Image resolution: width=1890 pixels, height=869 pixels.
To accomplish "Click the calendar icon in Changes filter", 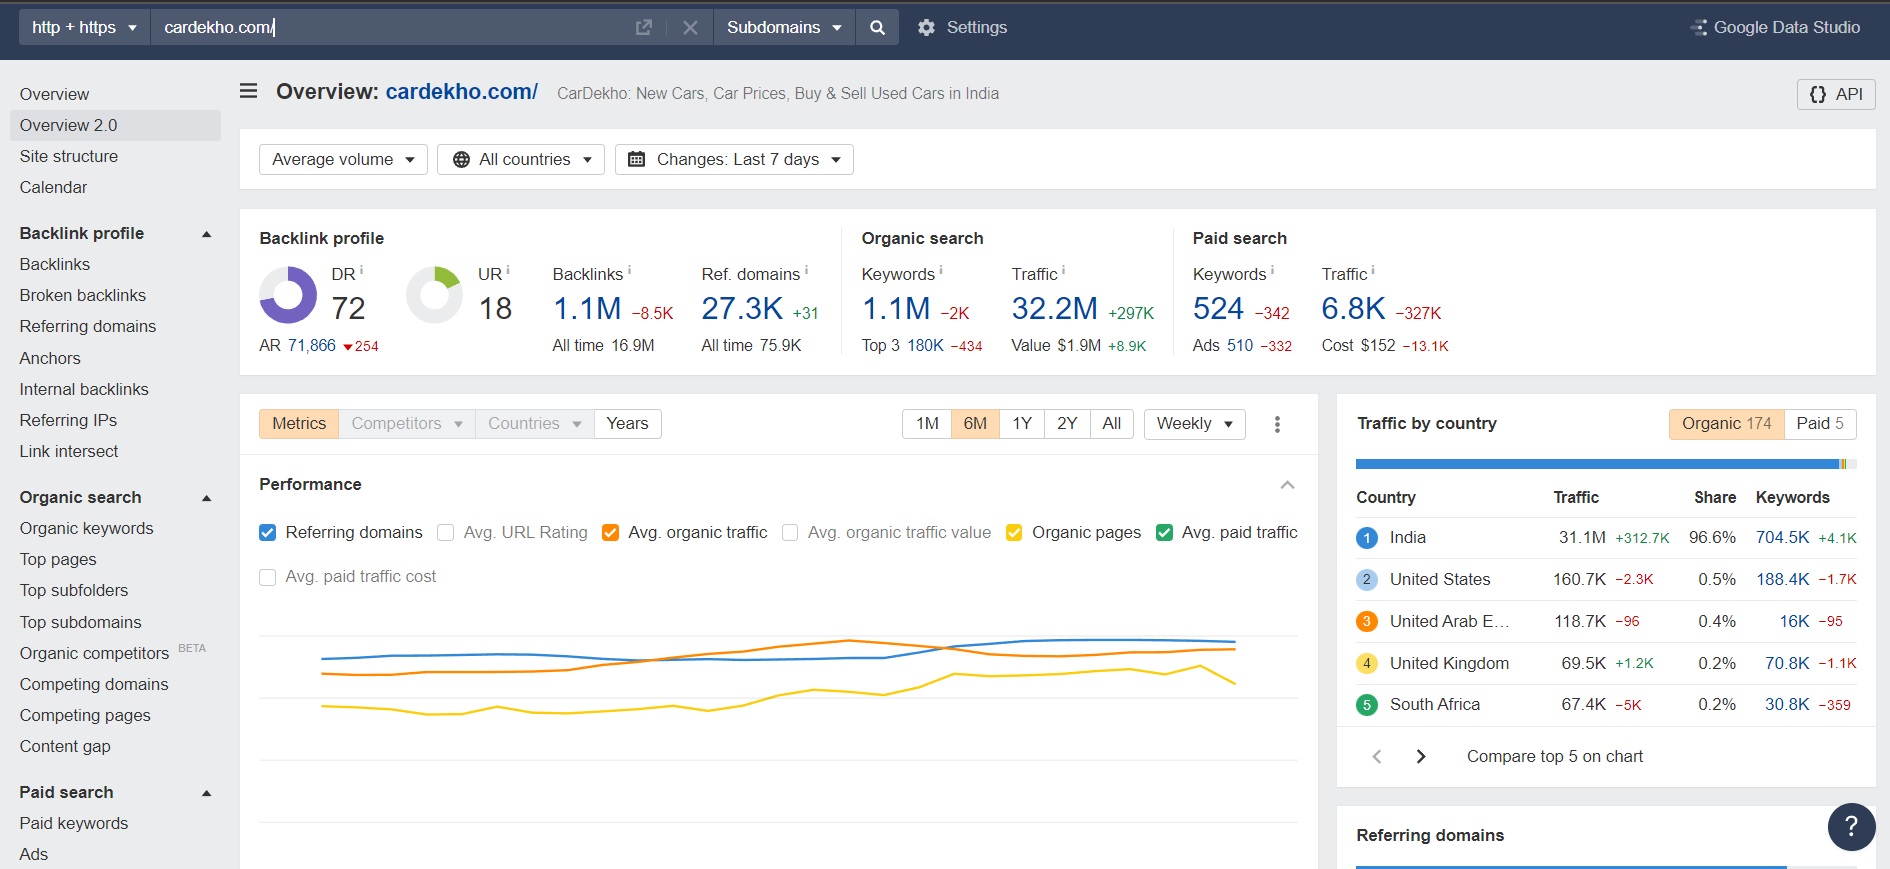I will (636, 160).
